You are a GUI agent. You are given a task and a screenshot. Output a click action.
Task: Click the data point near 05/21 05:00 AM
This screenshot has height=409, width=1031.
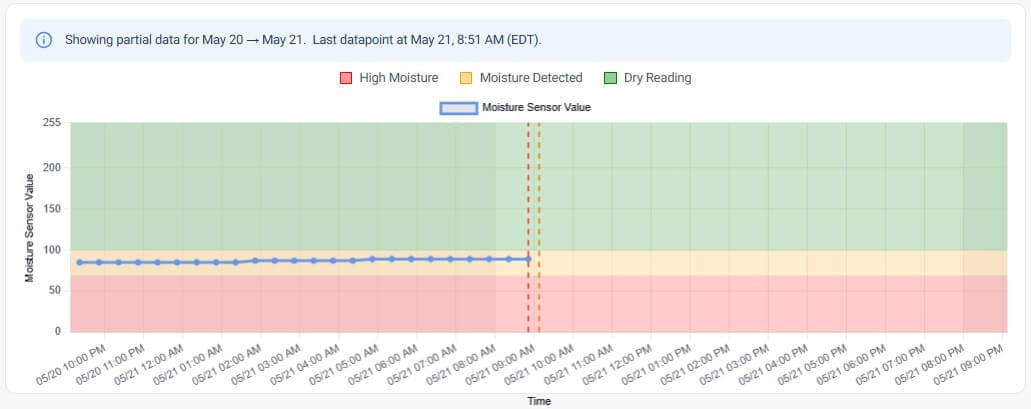coord(372,259)
